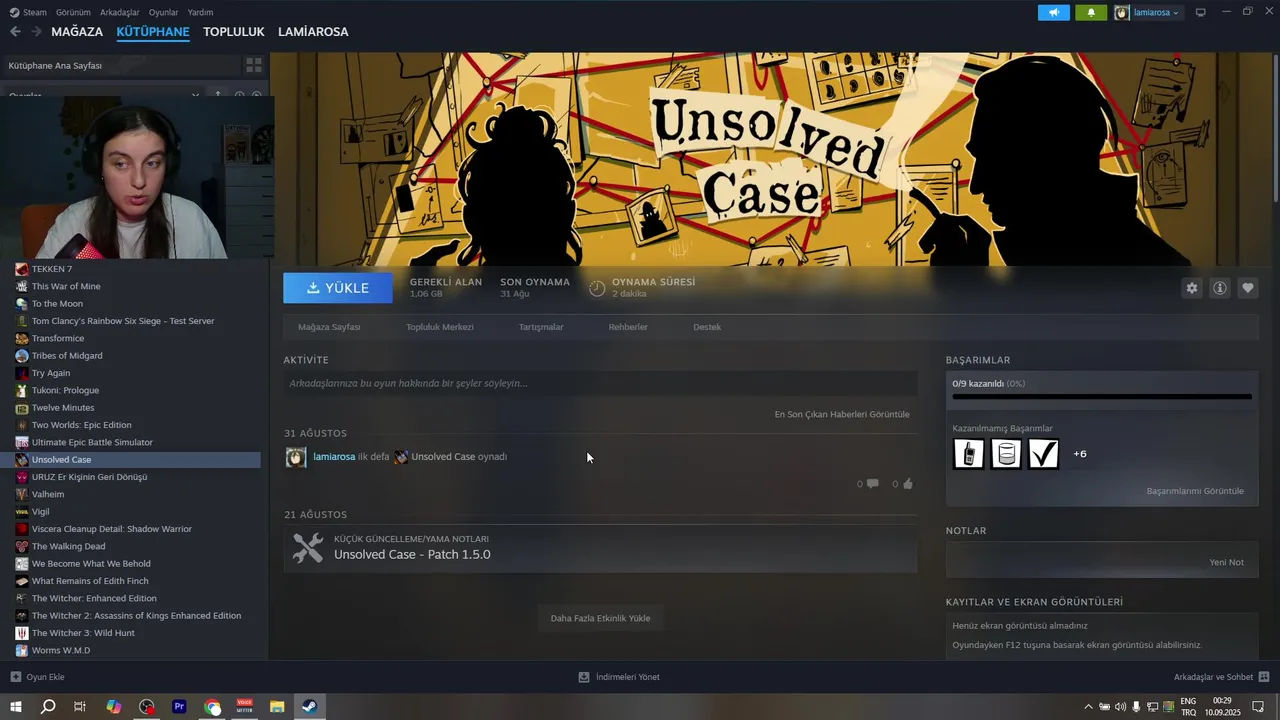Open the announcements megaphone button
This screenshot has width=1280, height=720.
(x=1053, y=12)
